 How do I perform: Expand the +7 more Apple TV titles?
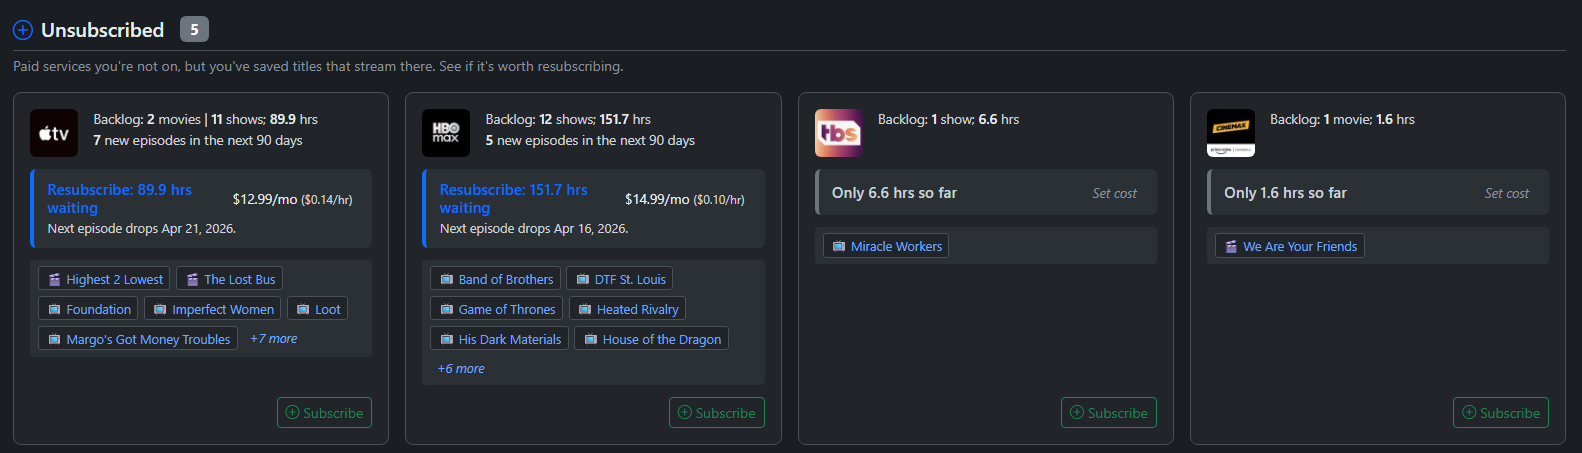pyautogui.click(x=274, y=339)
